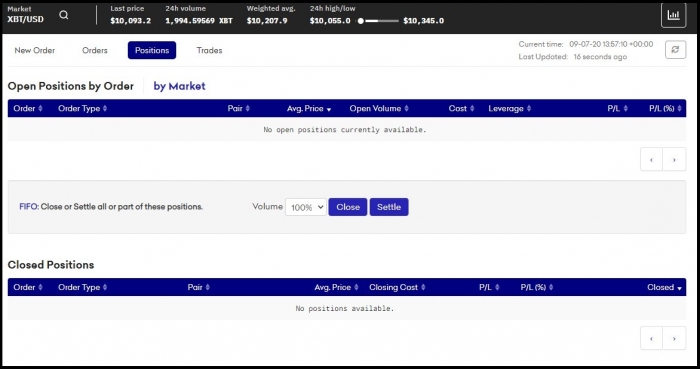Viewport: 700px width, 369px height.
Task: Sort closed positions by P/L column
Action: [489, 287]
